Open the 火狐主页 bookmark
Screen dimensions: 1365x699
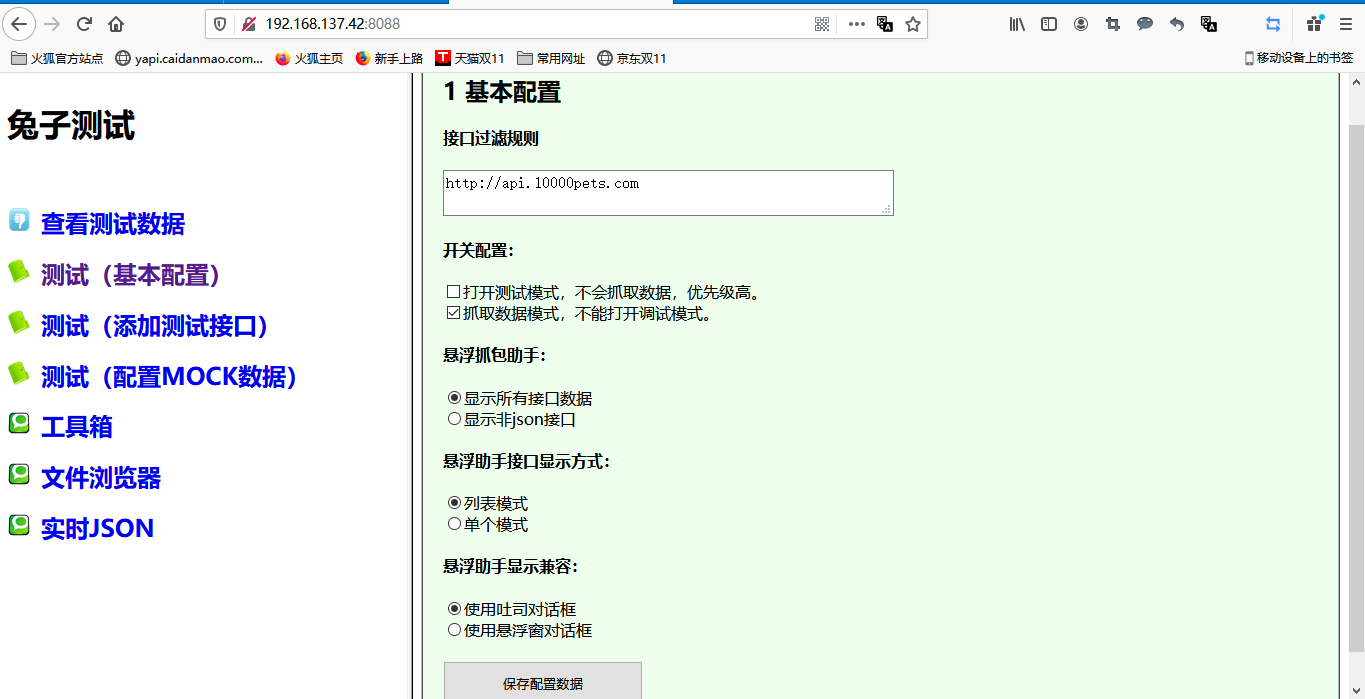(309, 58)
